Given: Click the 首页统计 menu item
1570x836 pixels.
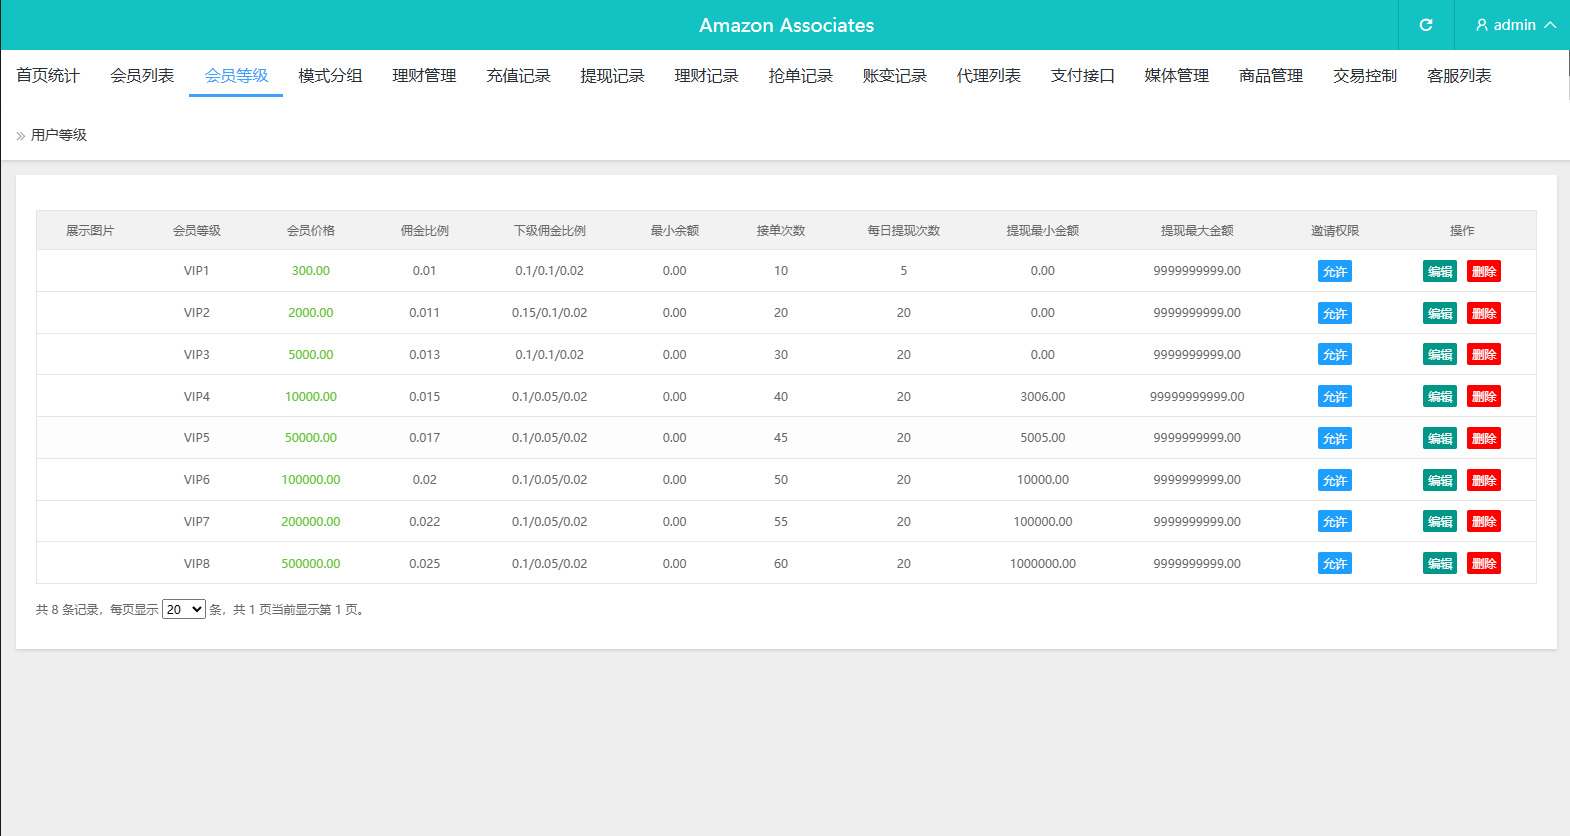Looking at the screenshot, I should pos(48,76).
